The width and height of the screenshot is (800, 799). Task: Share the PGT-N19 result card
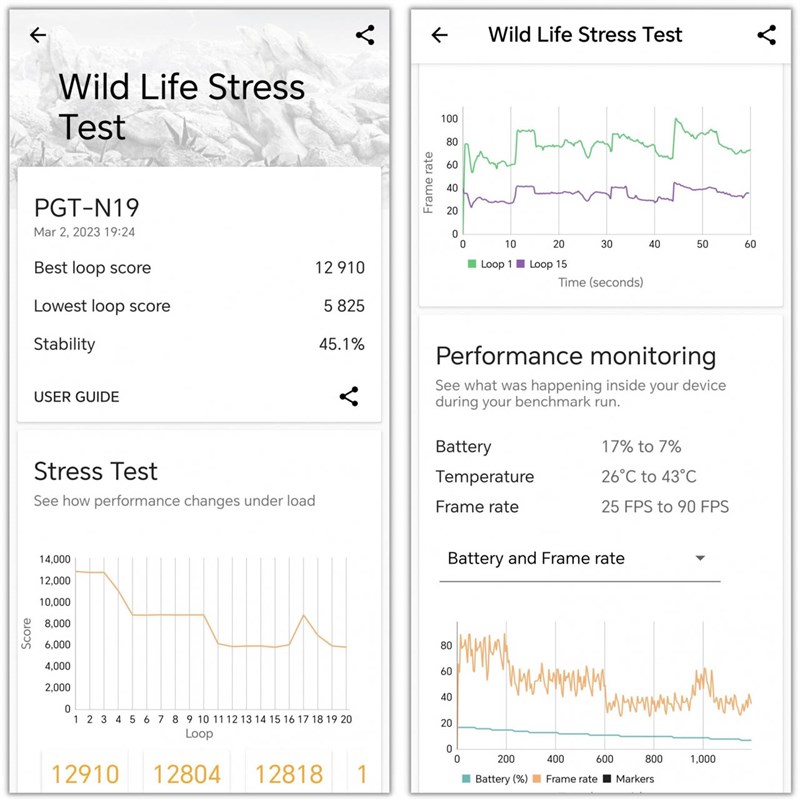tap(348, 396)
